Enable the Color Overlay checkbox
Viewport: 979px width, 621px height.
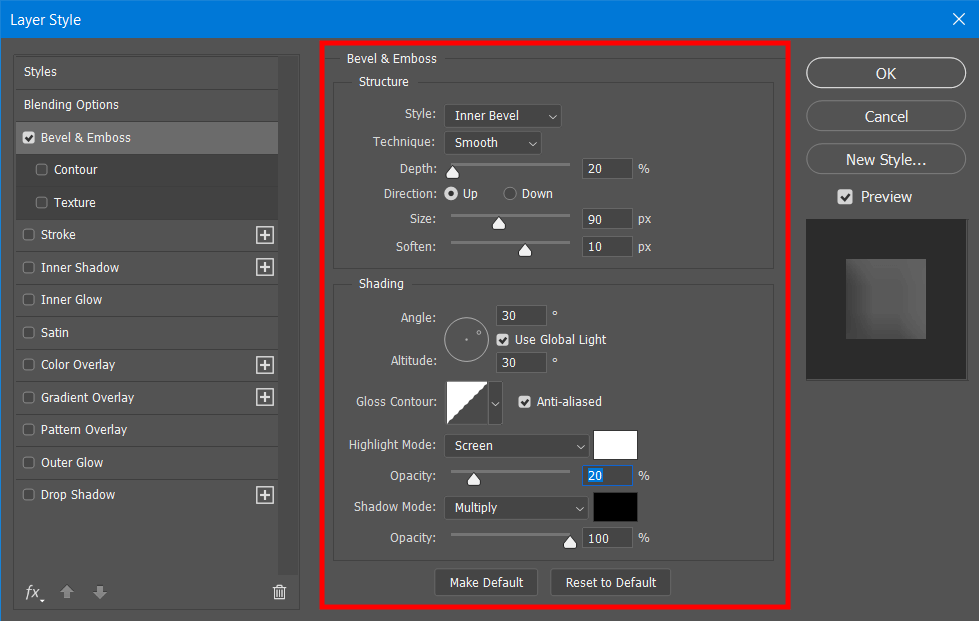[x=29, y=364]
